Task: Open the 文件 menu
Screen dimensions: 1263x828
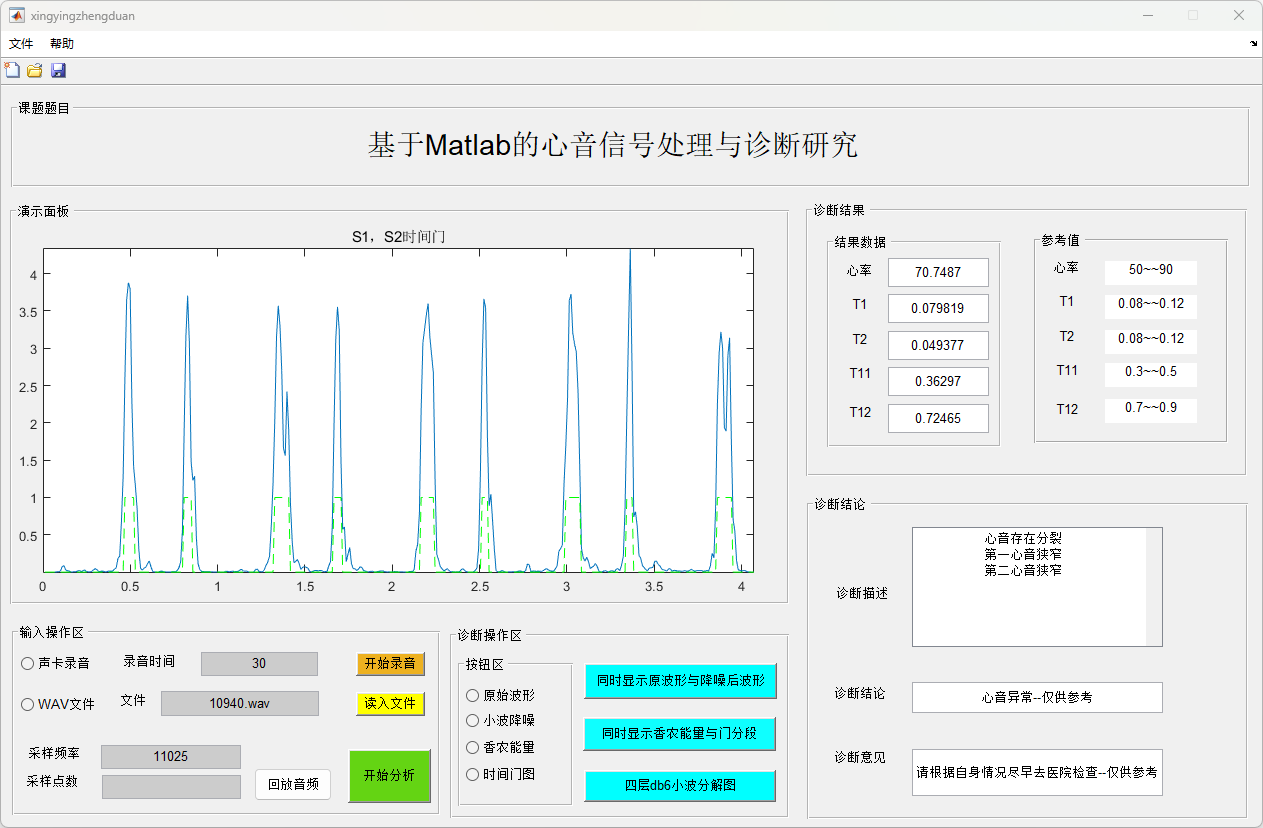Action: tap(21, 44)
